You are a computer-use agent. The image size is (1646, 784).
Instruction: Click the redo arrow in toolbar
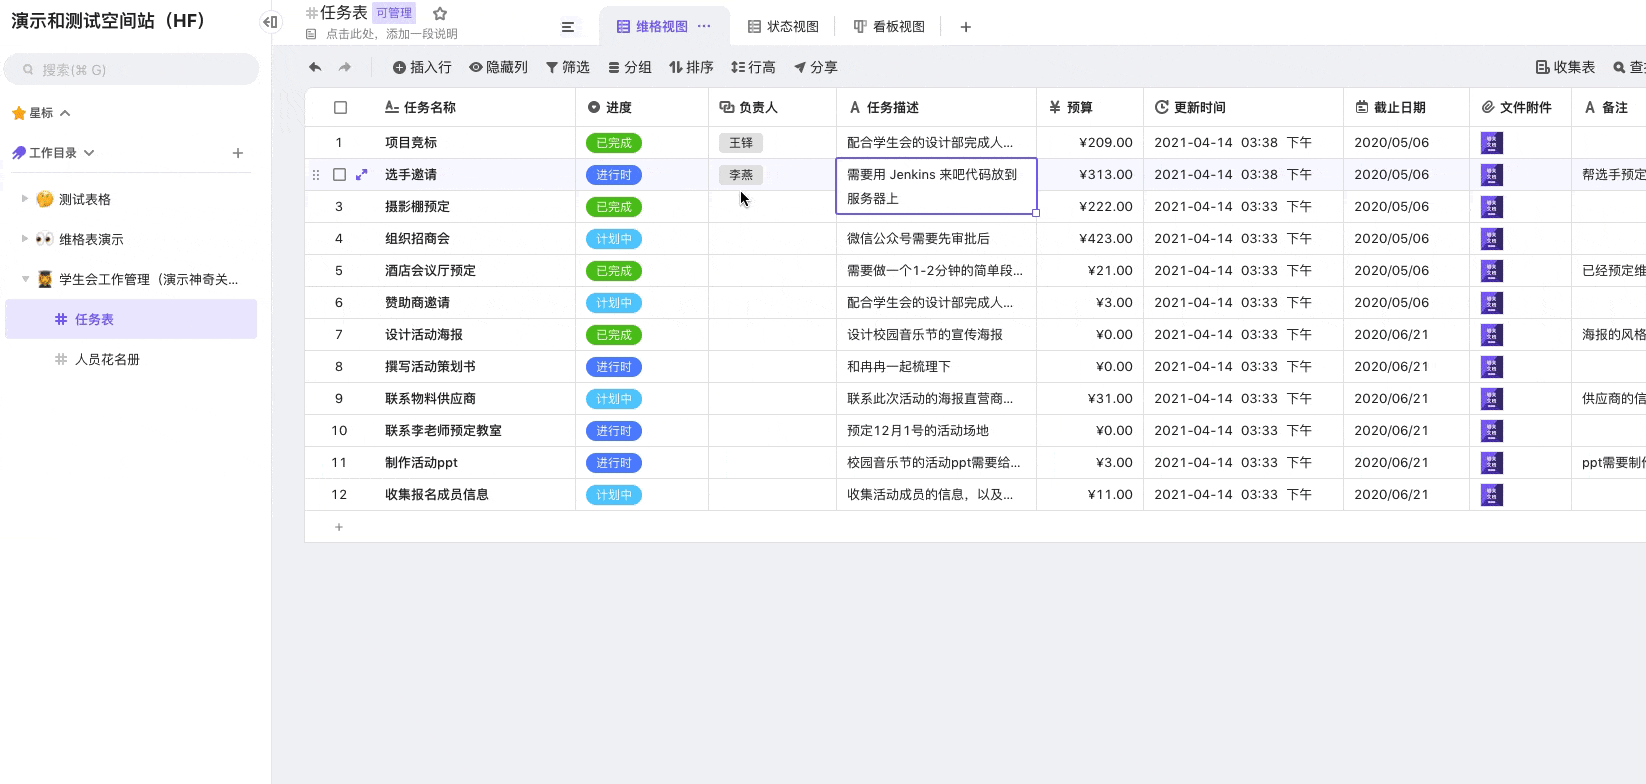point(345,67)
